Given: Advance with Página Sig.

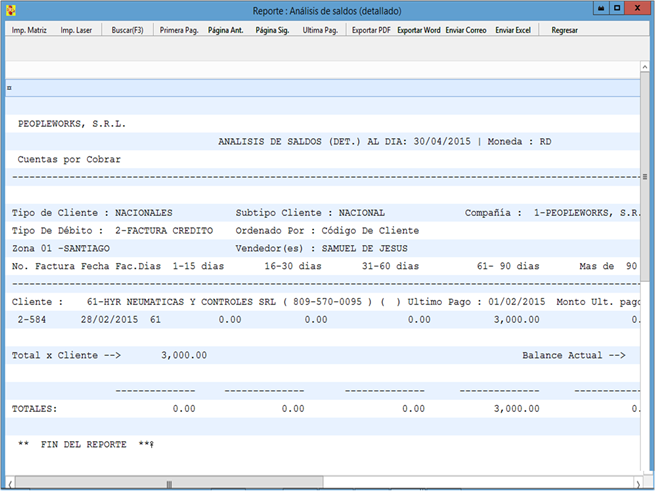Looking at the screenshot, I should [272, 31].
